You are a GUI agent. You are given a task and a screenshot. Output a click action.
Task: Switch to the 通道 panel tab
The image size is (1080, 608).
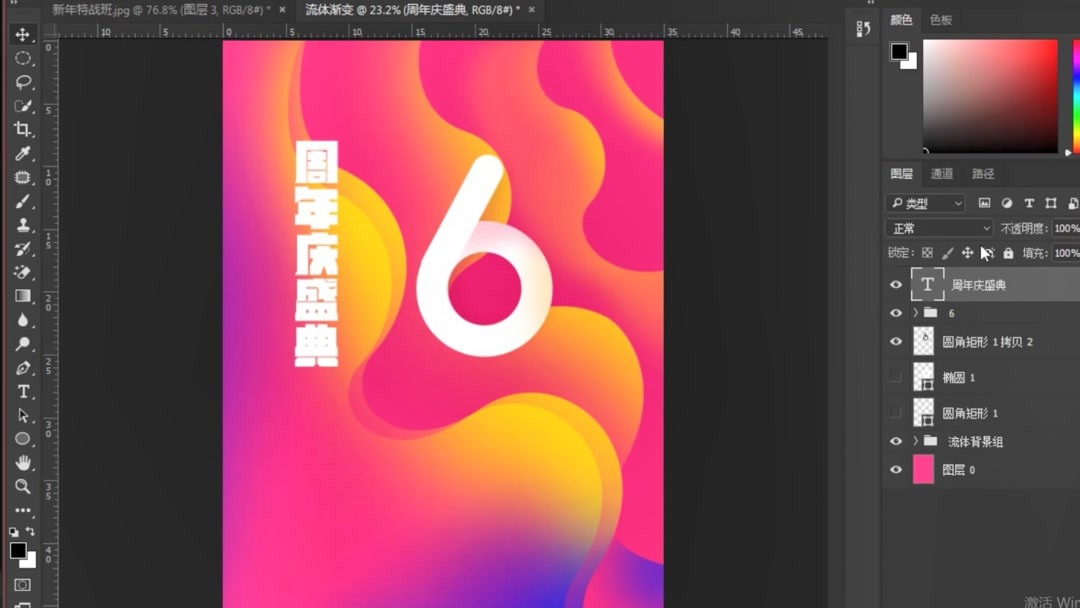[941, 173]
